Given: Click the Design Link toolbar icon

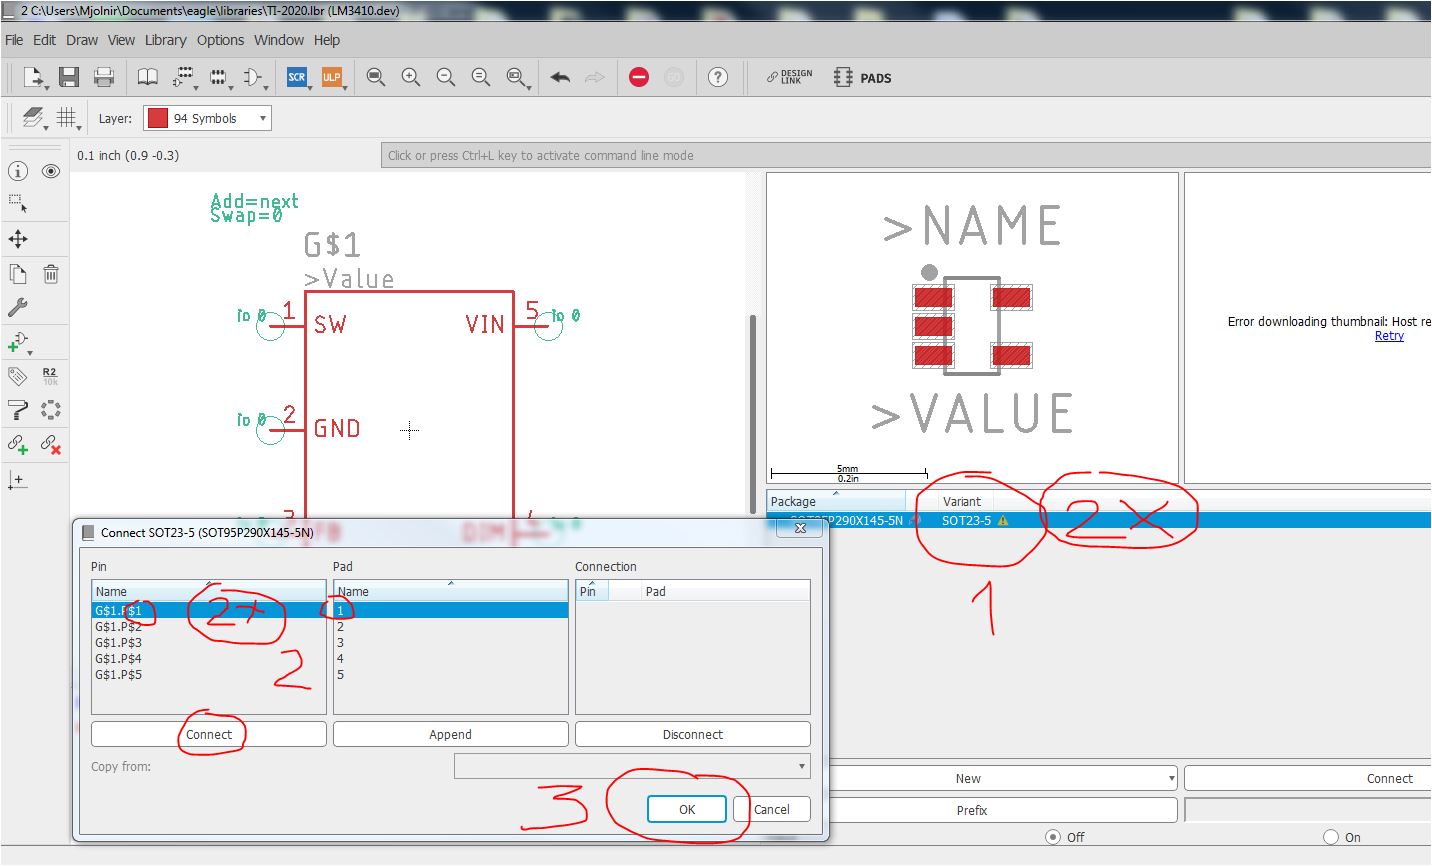Looking at the screenshot, I should click(789, 77).
